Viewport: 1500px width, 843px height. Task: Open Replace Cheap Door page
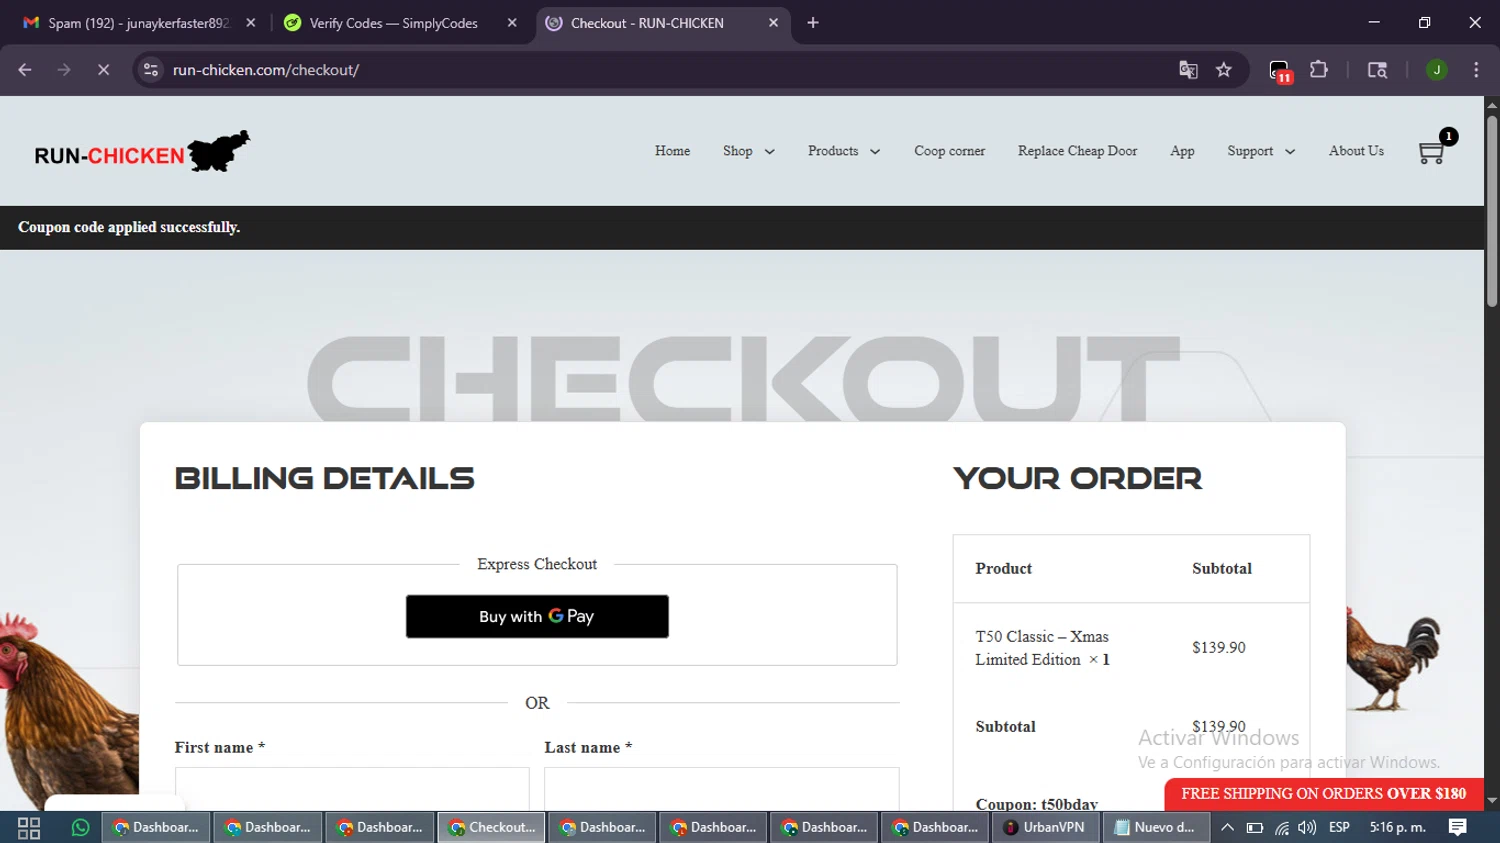[1077, 151]
